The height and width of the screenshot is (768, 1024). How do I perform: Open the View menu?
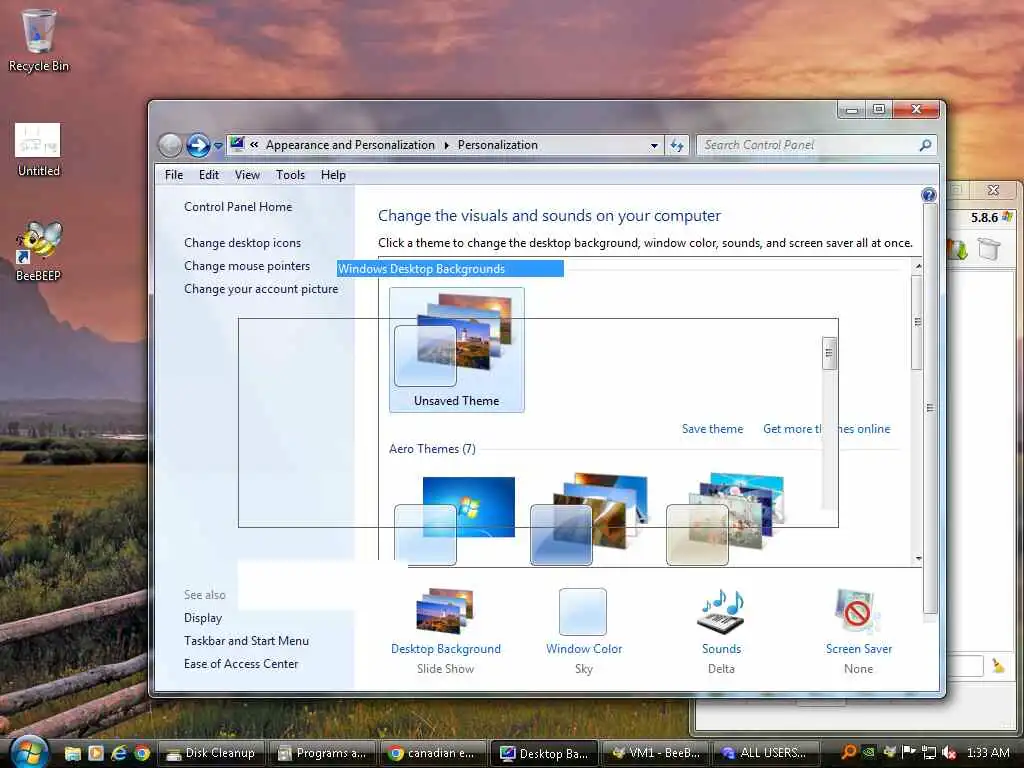click(x=248, y=175)
